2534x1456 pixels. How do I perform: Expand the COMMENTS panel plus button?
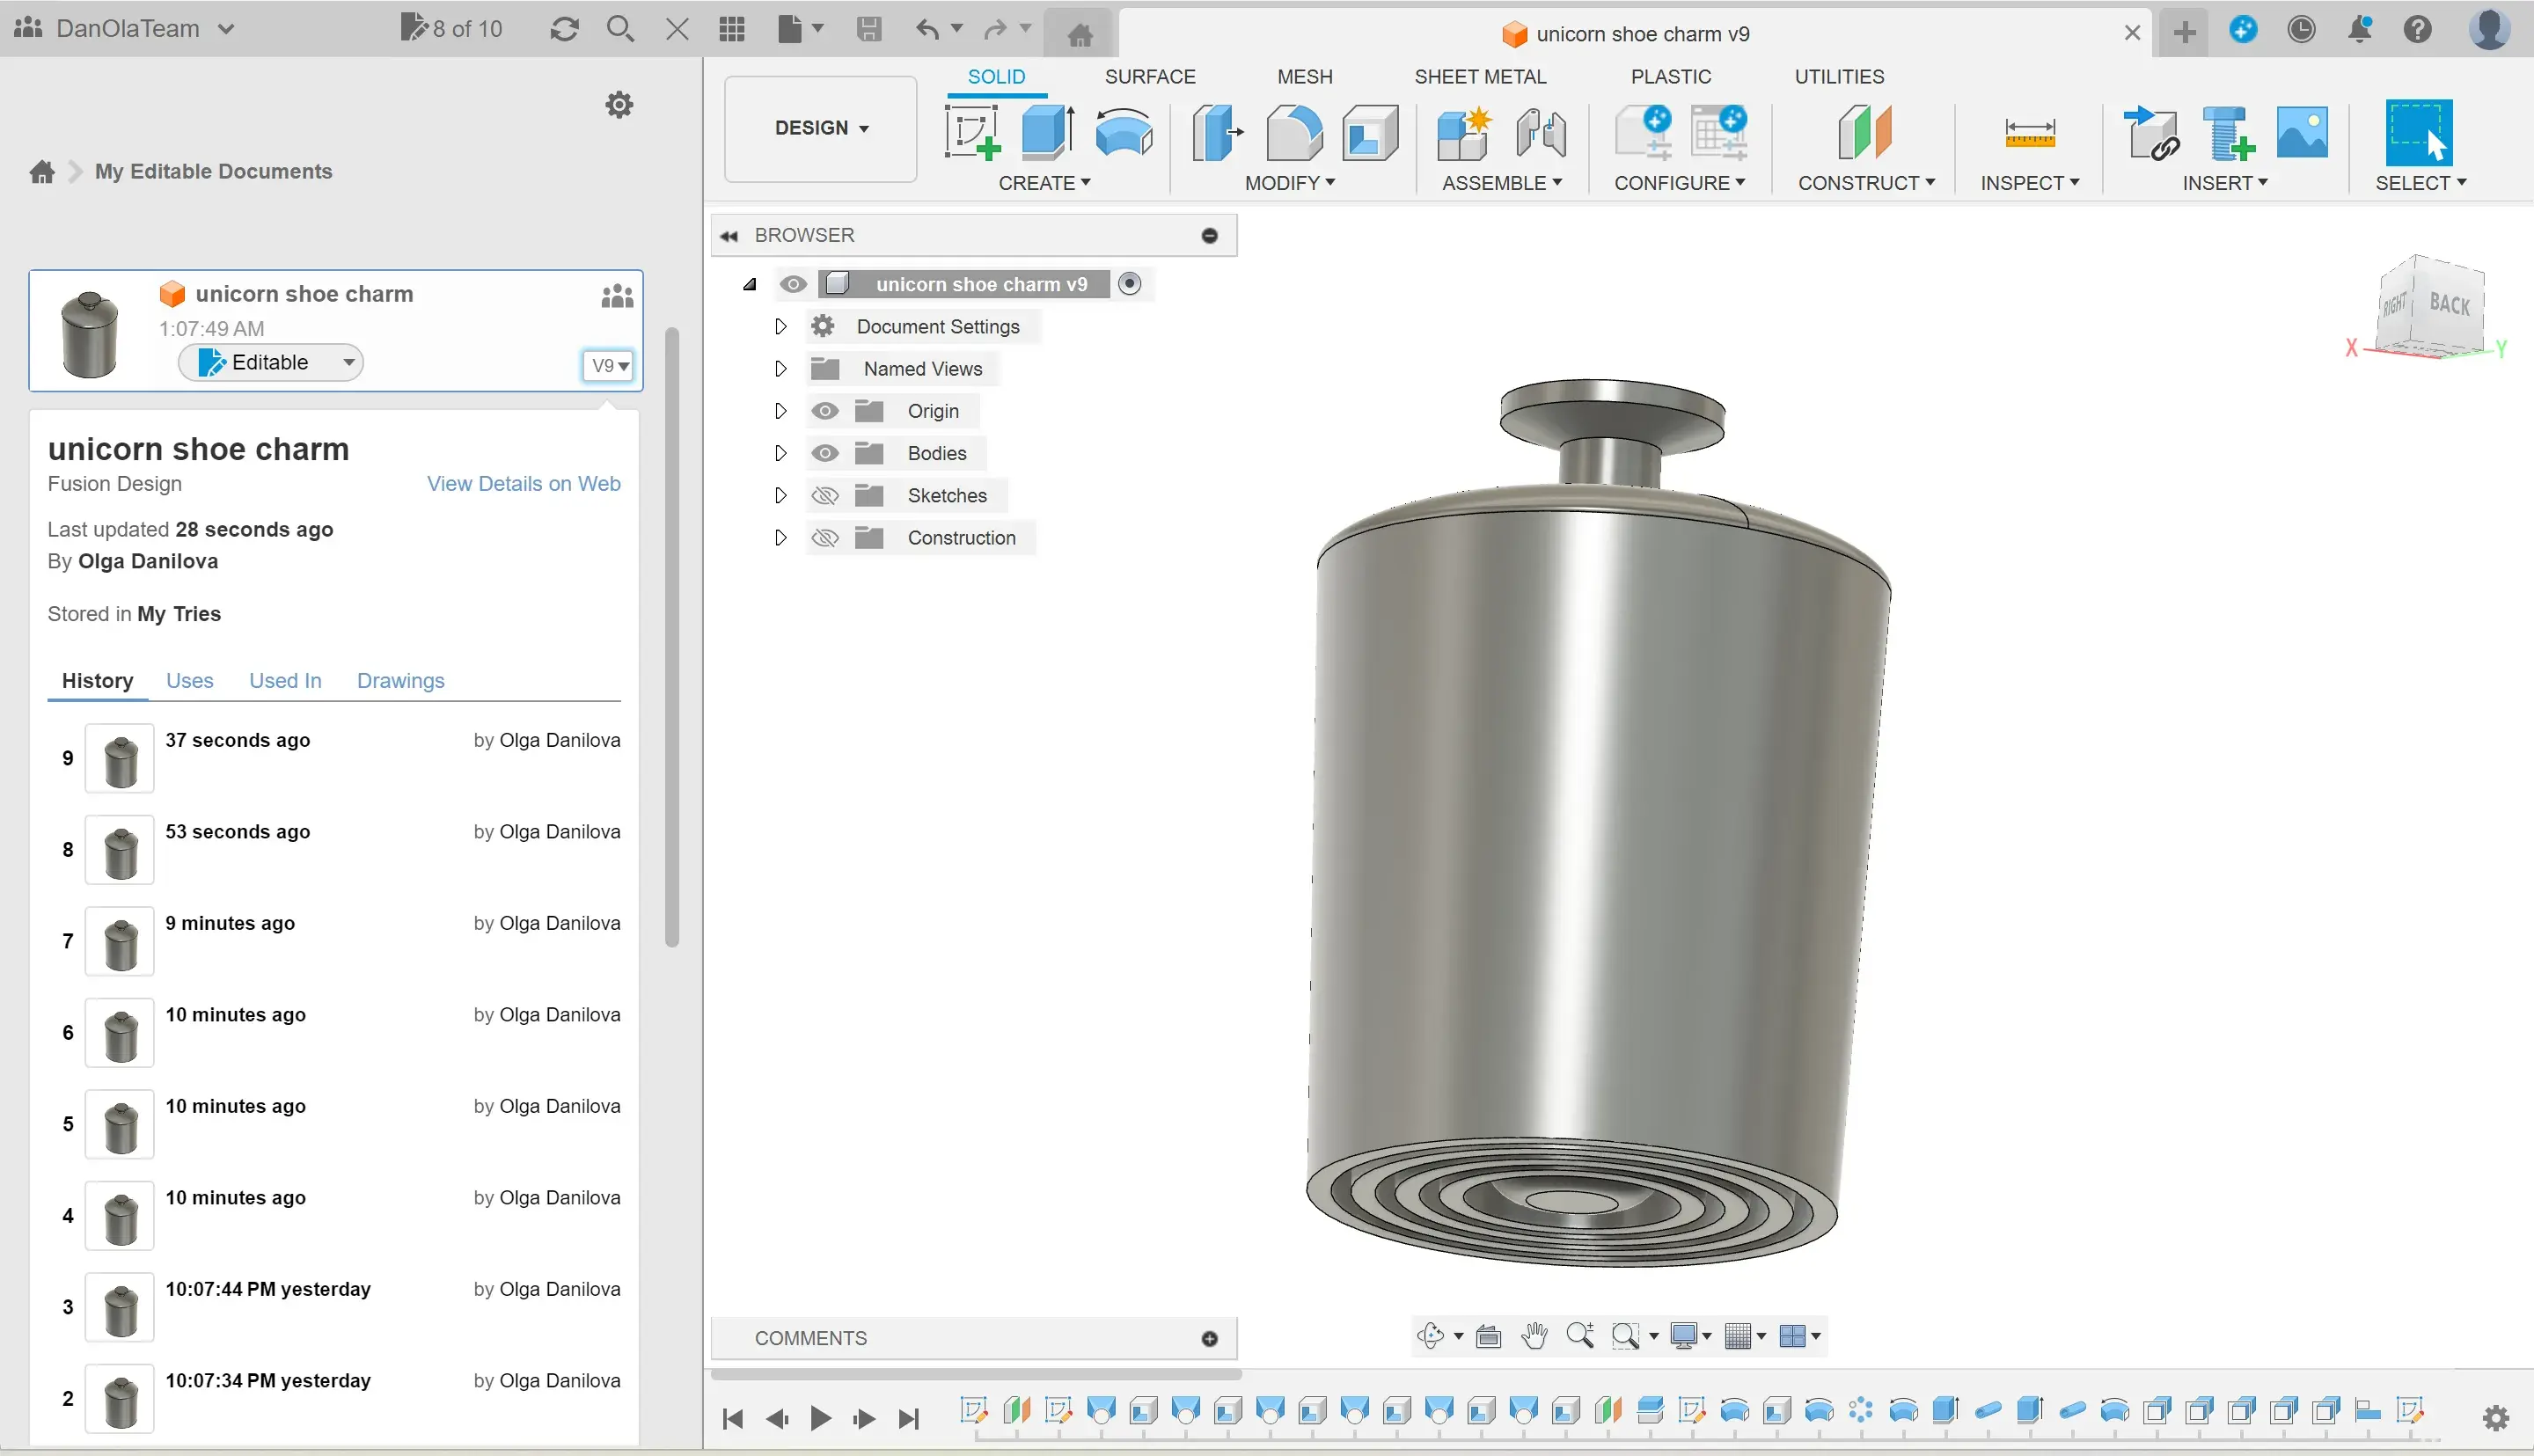point(1209,1338)
